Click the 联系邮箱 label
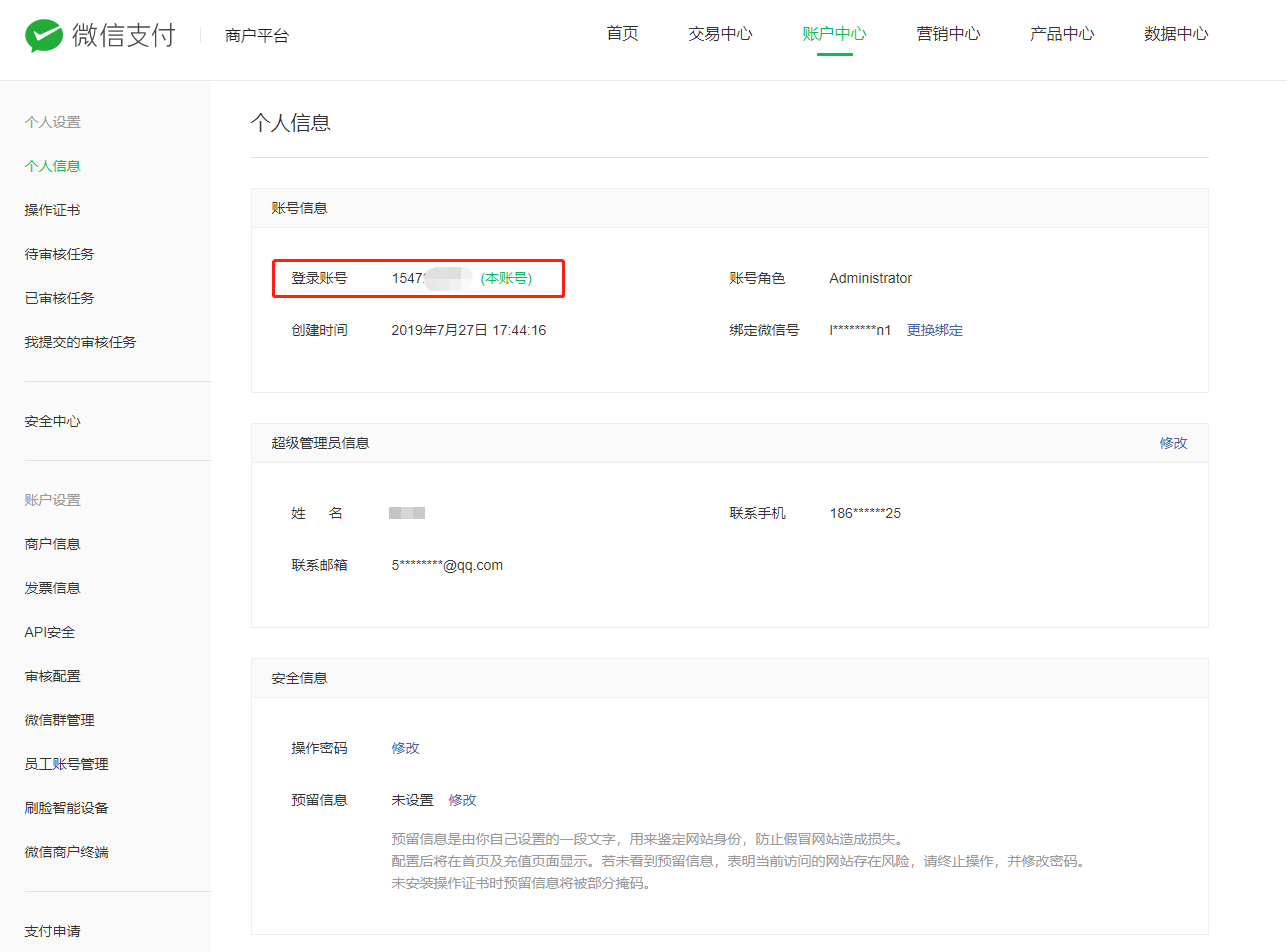This screenshot has height=952, width=1287. coord(320,565)
